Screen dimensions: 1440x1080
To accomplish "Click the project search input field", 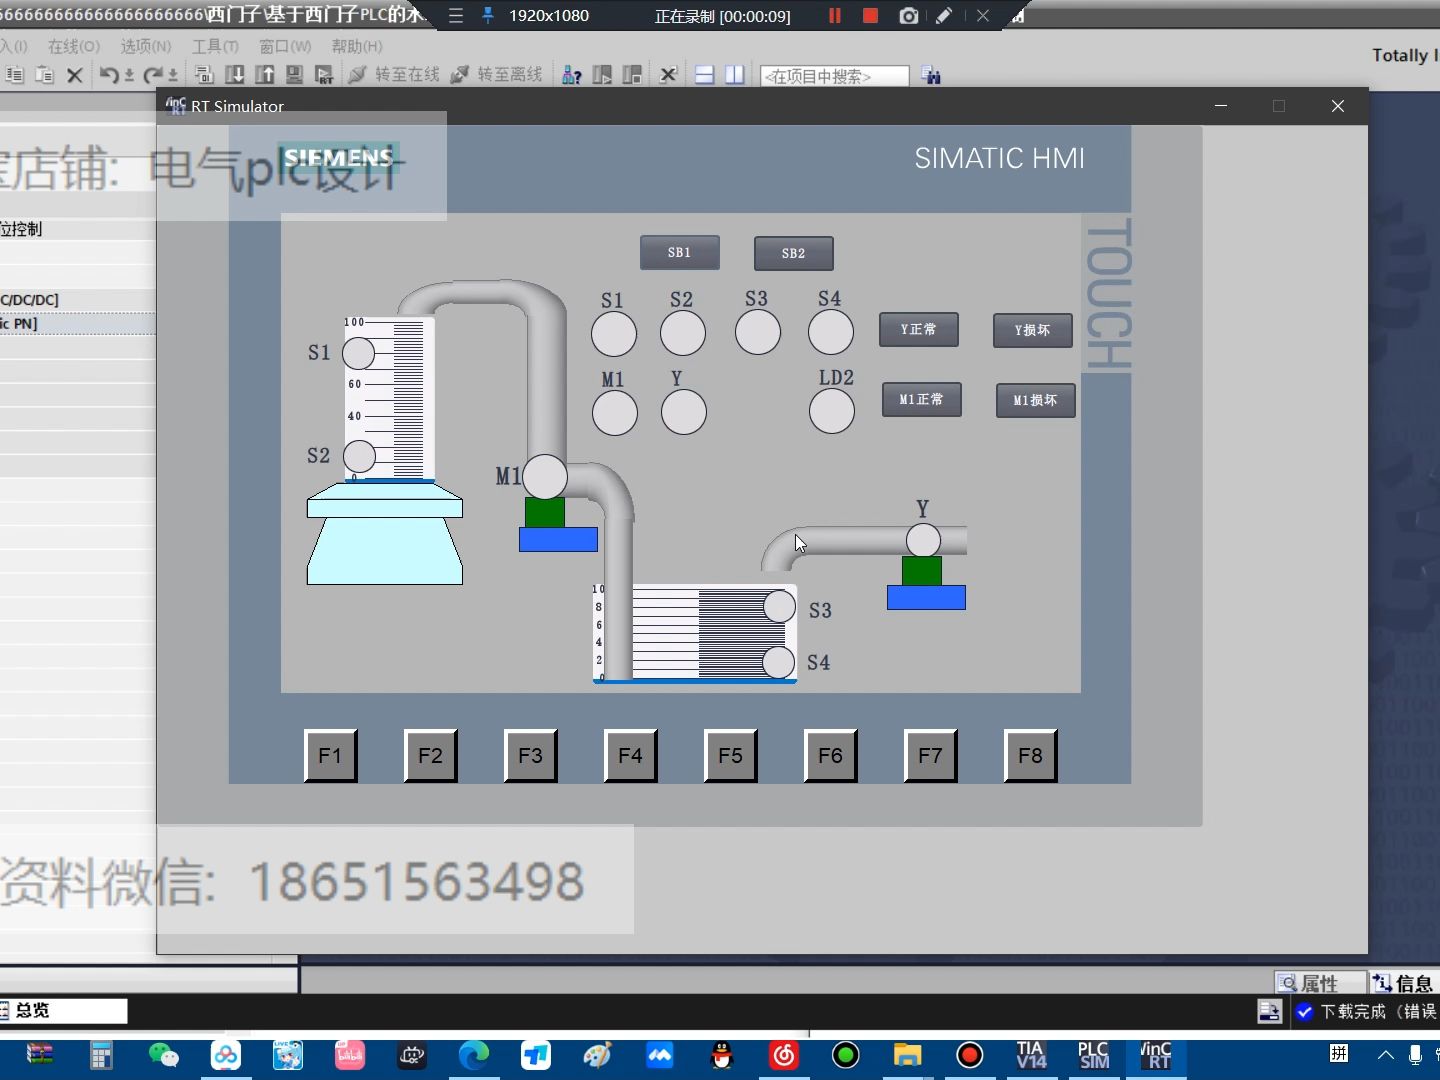I will 835,76.
